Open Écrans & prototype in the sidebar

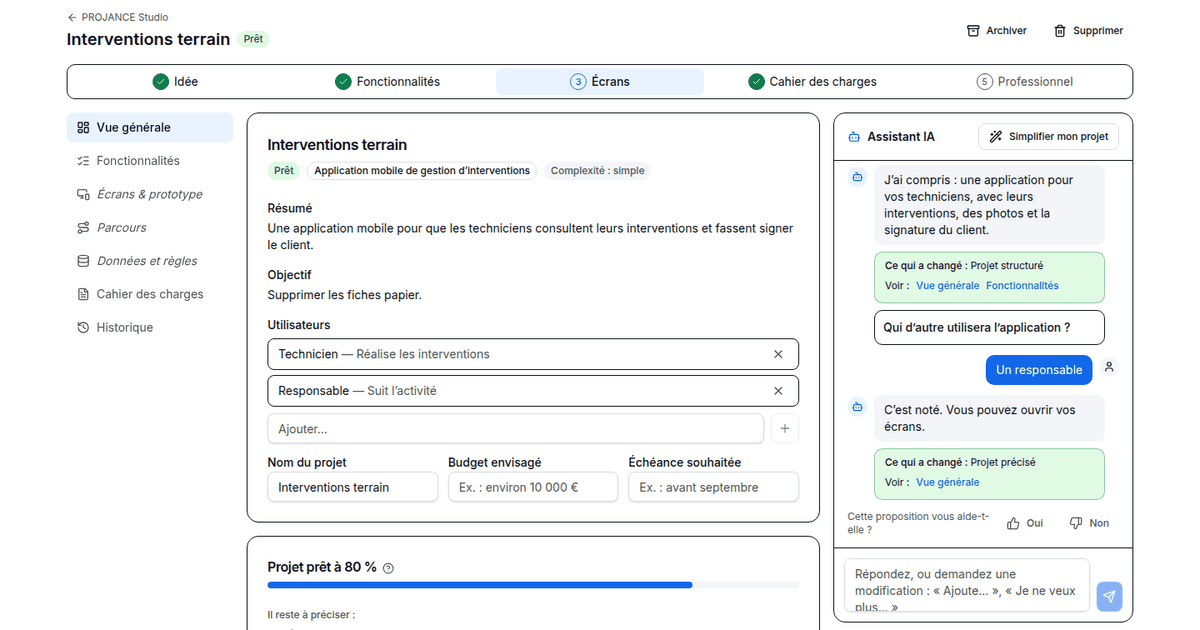[x=150, y=194]
